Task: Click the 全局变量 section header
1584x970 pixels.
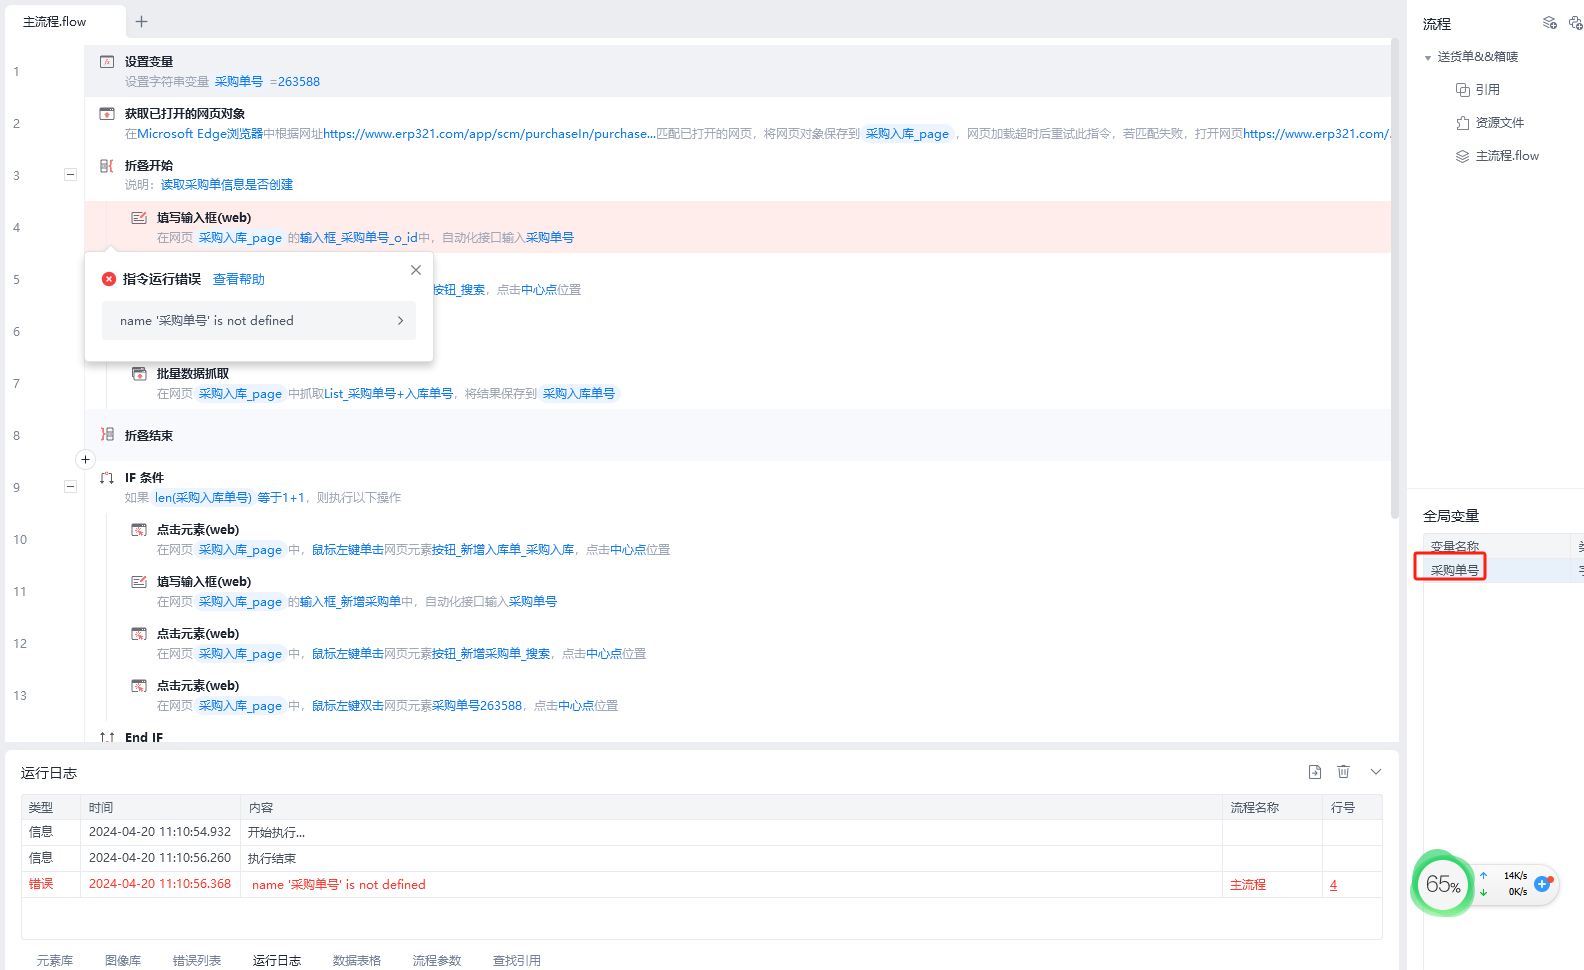Action: (1451, 516)
